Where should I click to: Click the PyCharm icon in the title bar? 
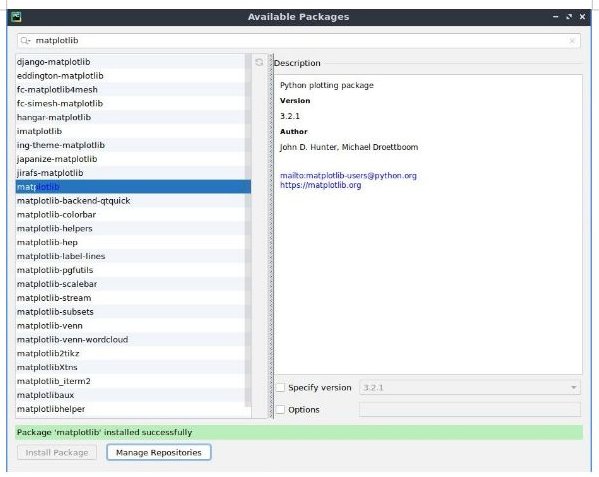16,17
